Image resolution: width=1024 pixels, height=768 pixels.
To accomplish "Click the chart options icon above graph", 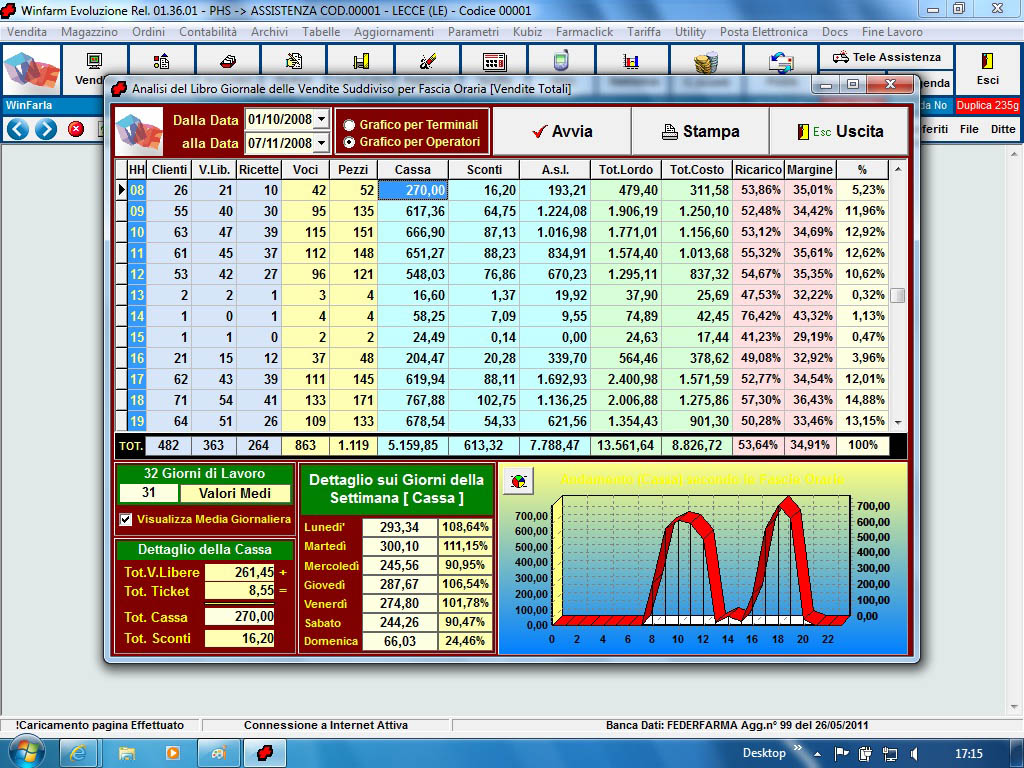I will (517, 482).
